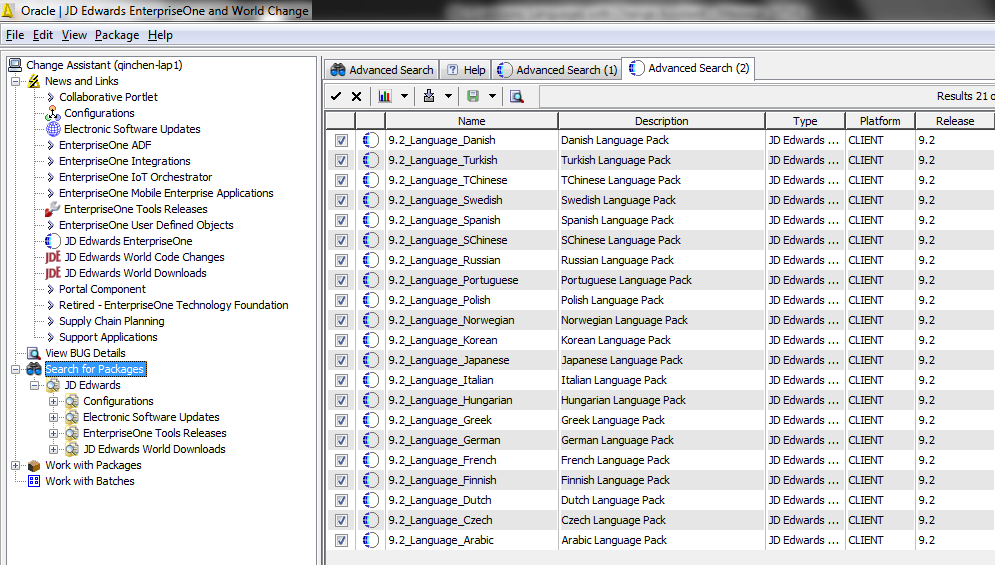Open the Supply Chain Planning link
This screenshot has height=565, width=995.
(108, 321)
